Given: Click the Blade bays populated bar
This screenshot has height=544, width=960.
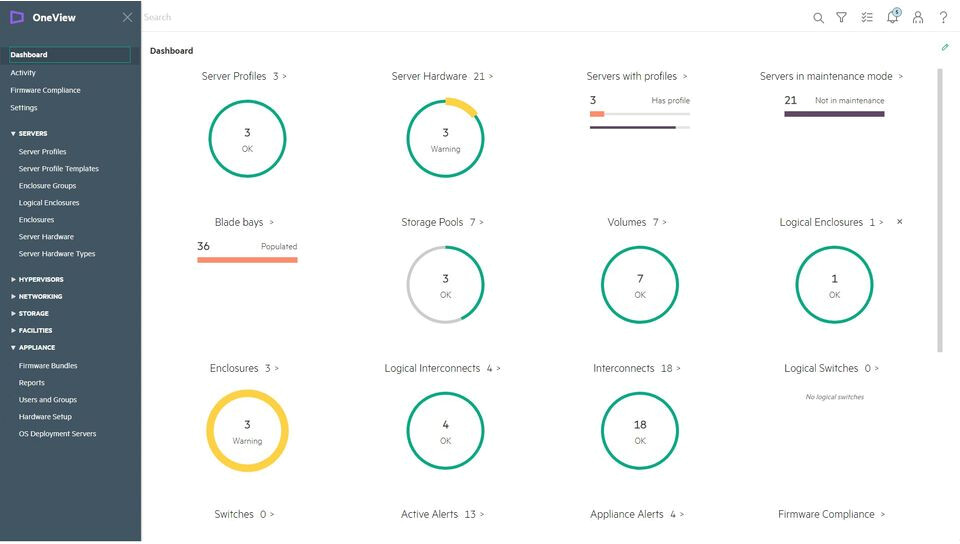Looking at the screenshot, I should (x=247, y=260).
